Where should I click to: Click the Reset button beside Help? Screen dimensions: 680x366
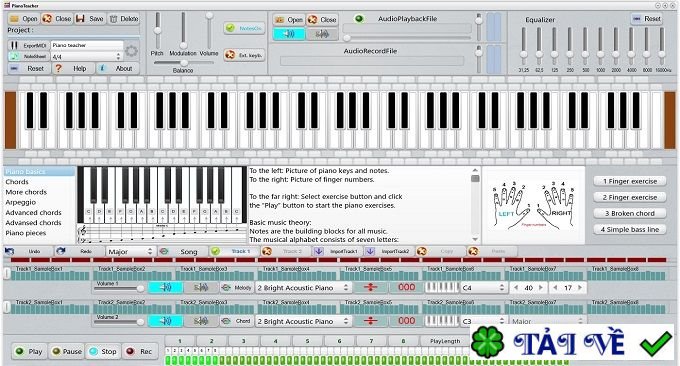point(29,69)
